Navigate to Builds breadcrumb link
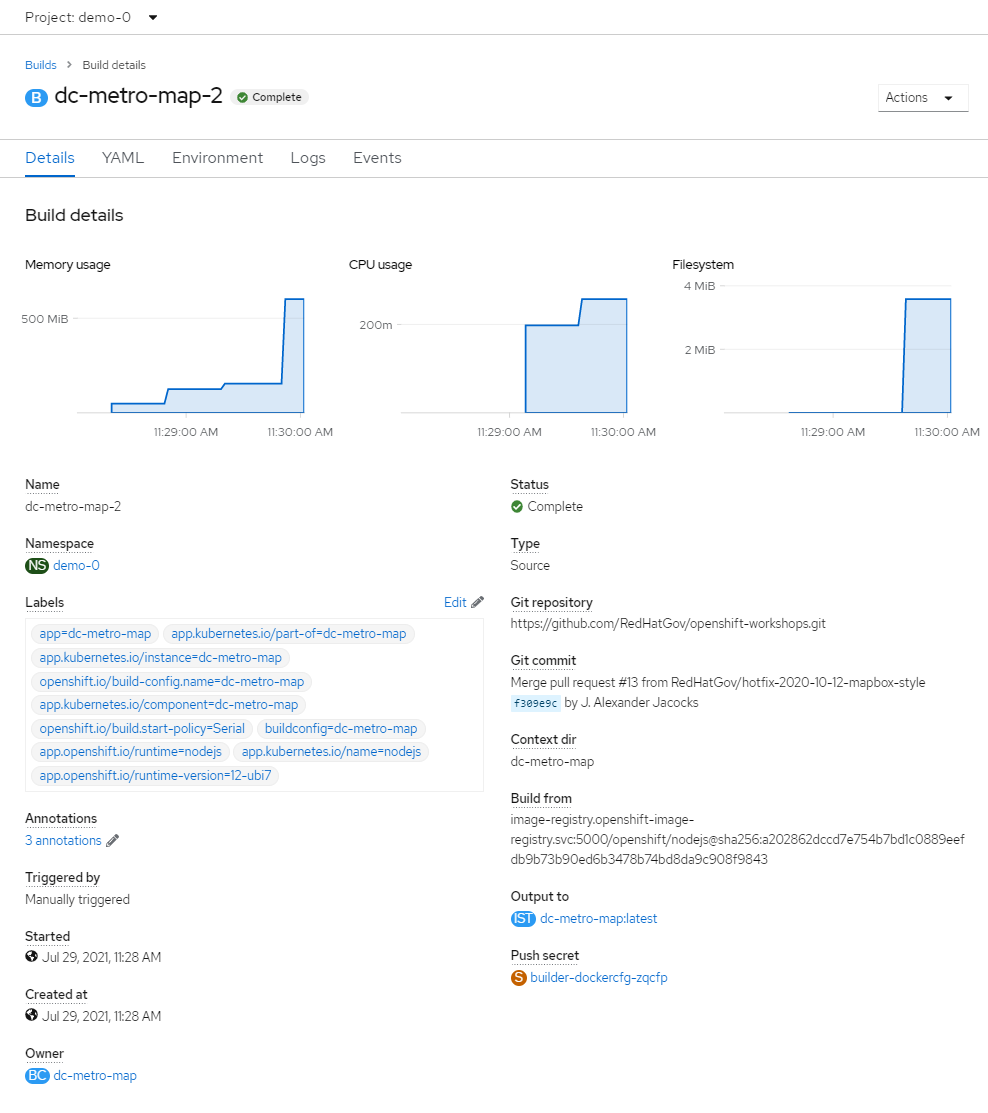 pyautogui.click(x=41, y=65)
